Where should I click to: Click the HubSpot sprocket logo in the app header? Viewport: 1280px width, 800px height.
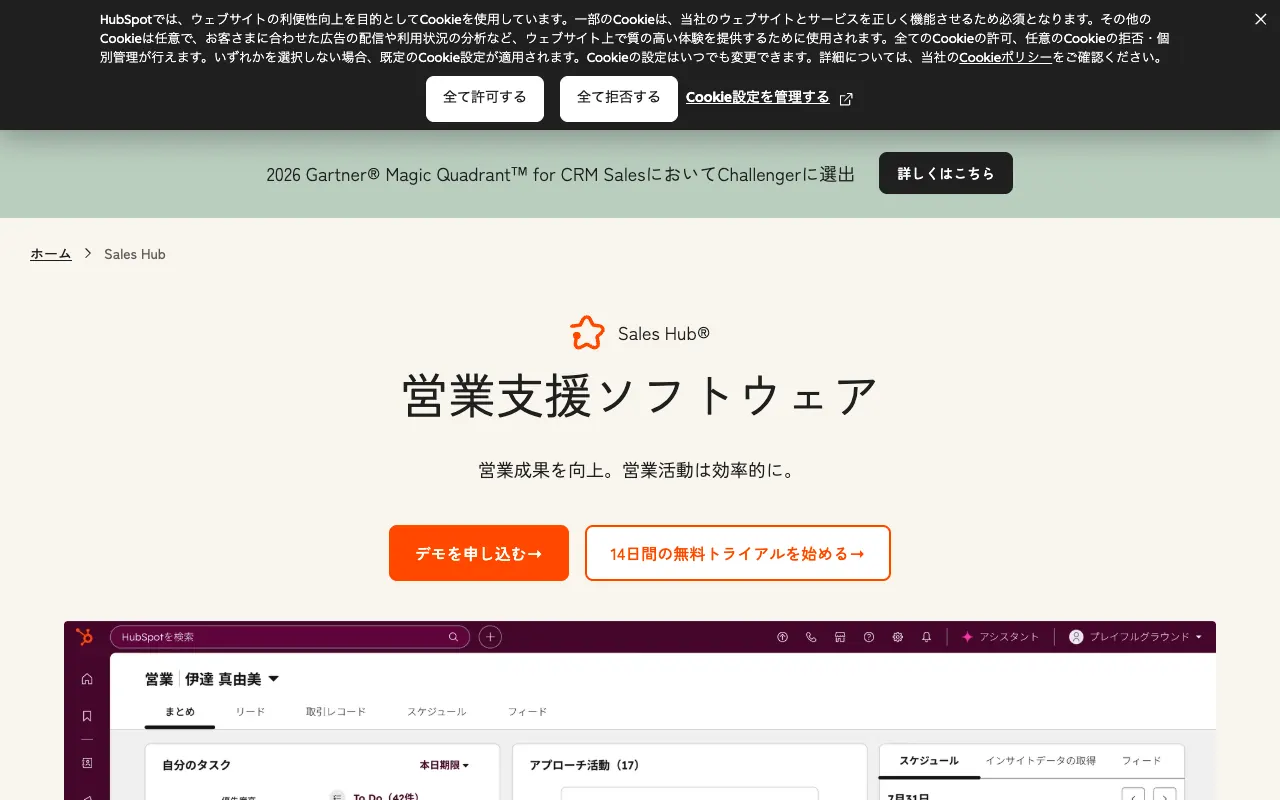click(x=85, y=637)
